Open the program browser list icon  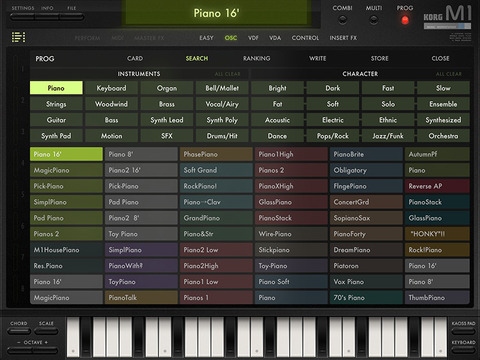19,37
